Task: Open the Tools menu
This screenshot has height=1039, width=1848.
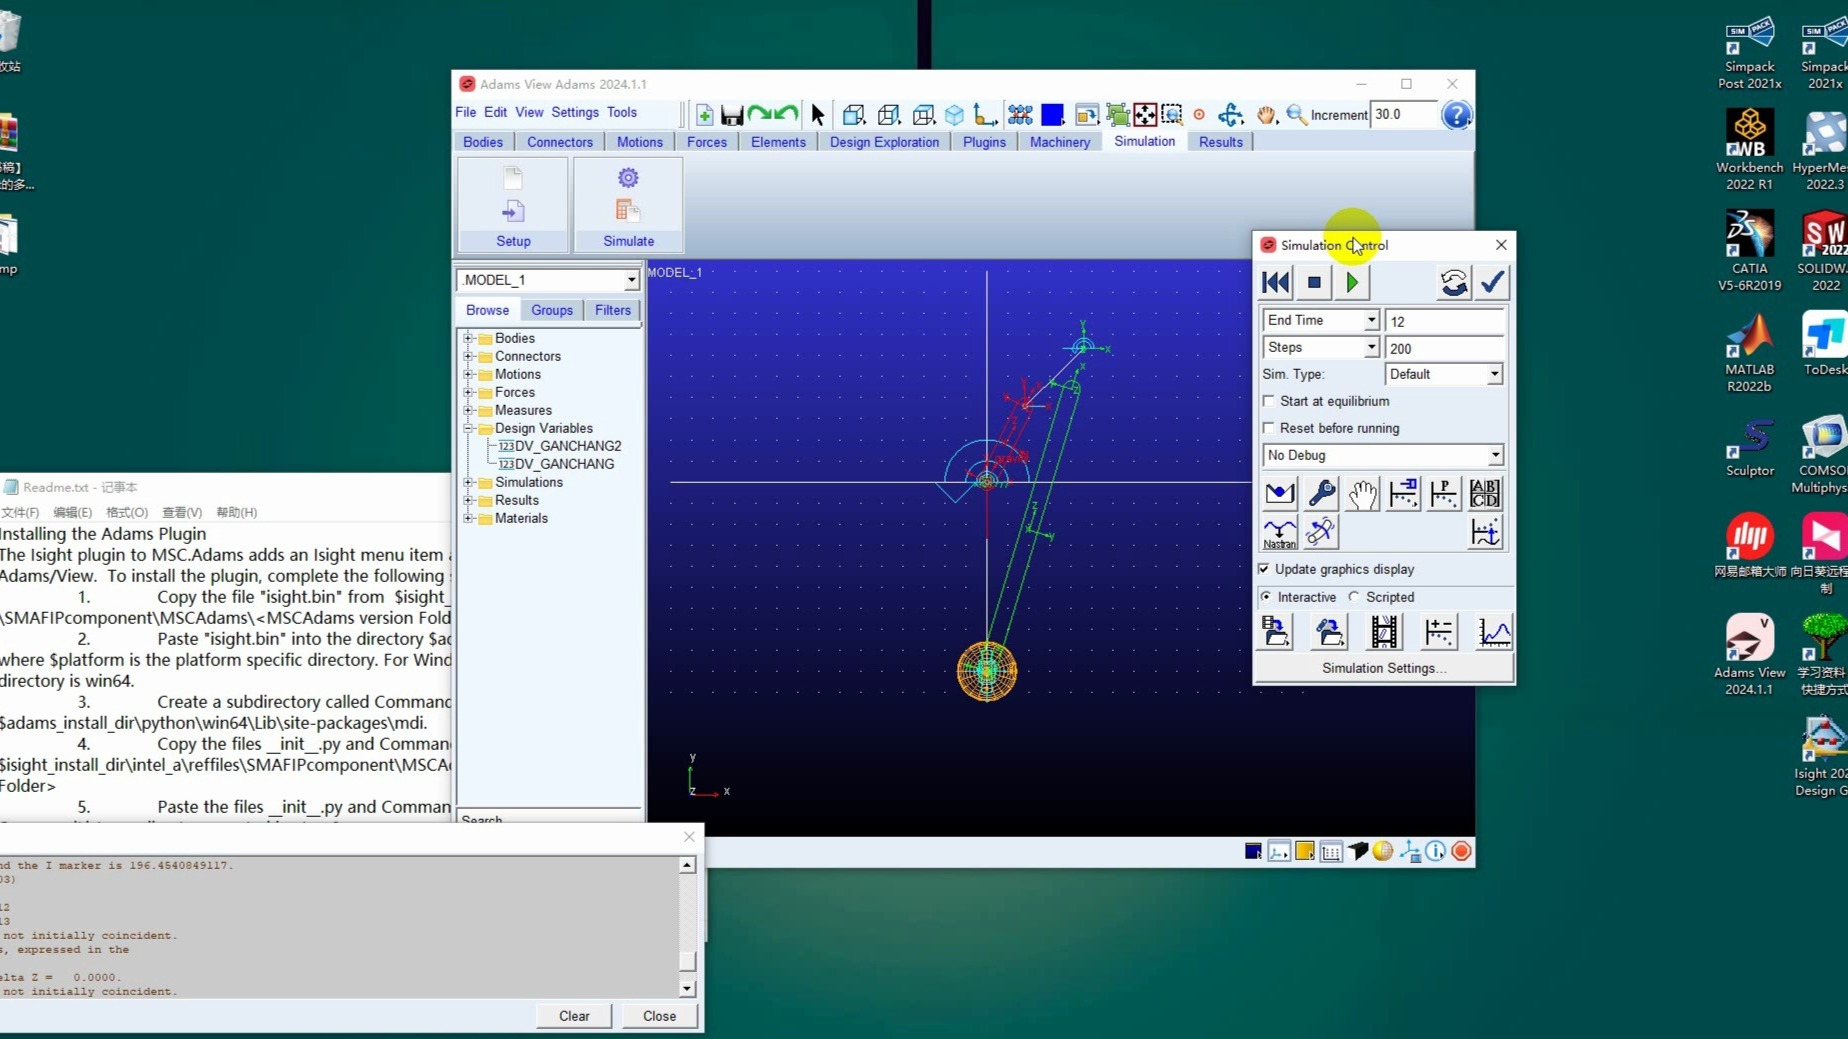Action: point(622,113)
